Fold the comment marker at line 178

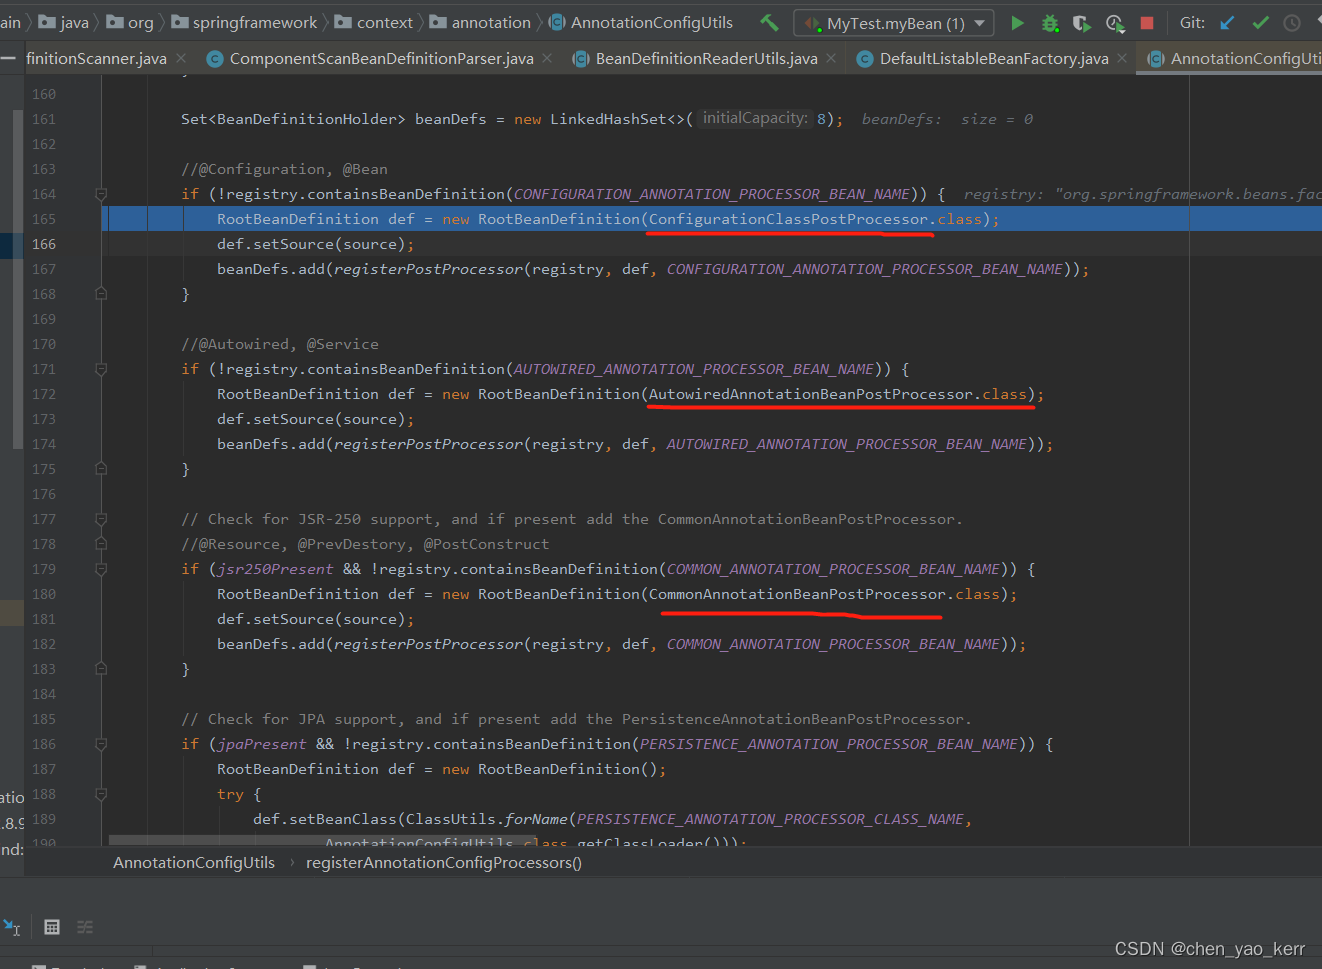101,544
